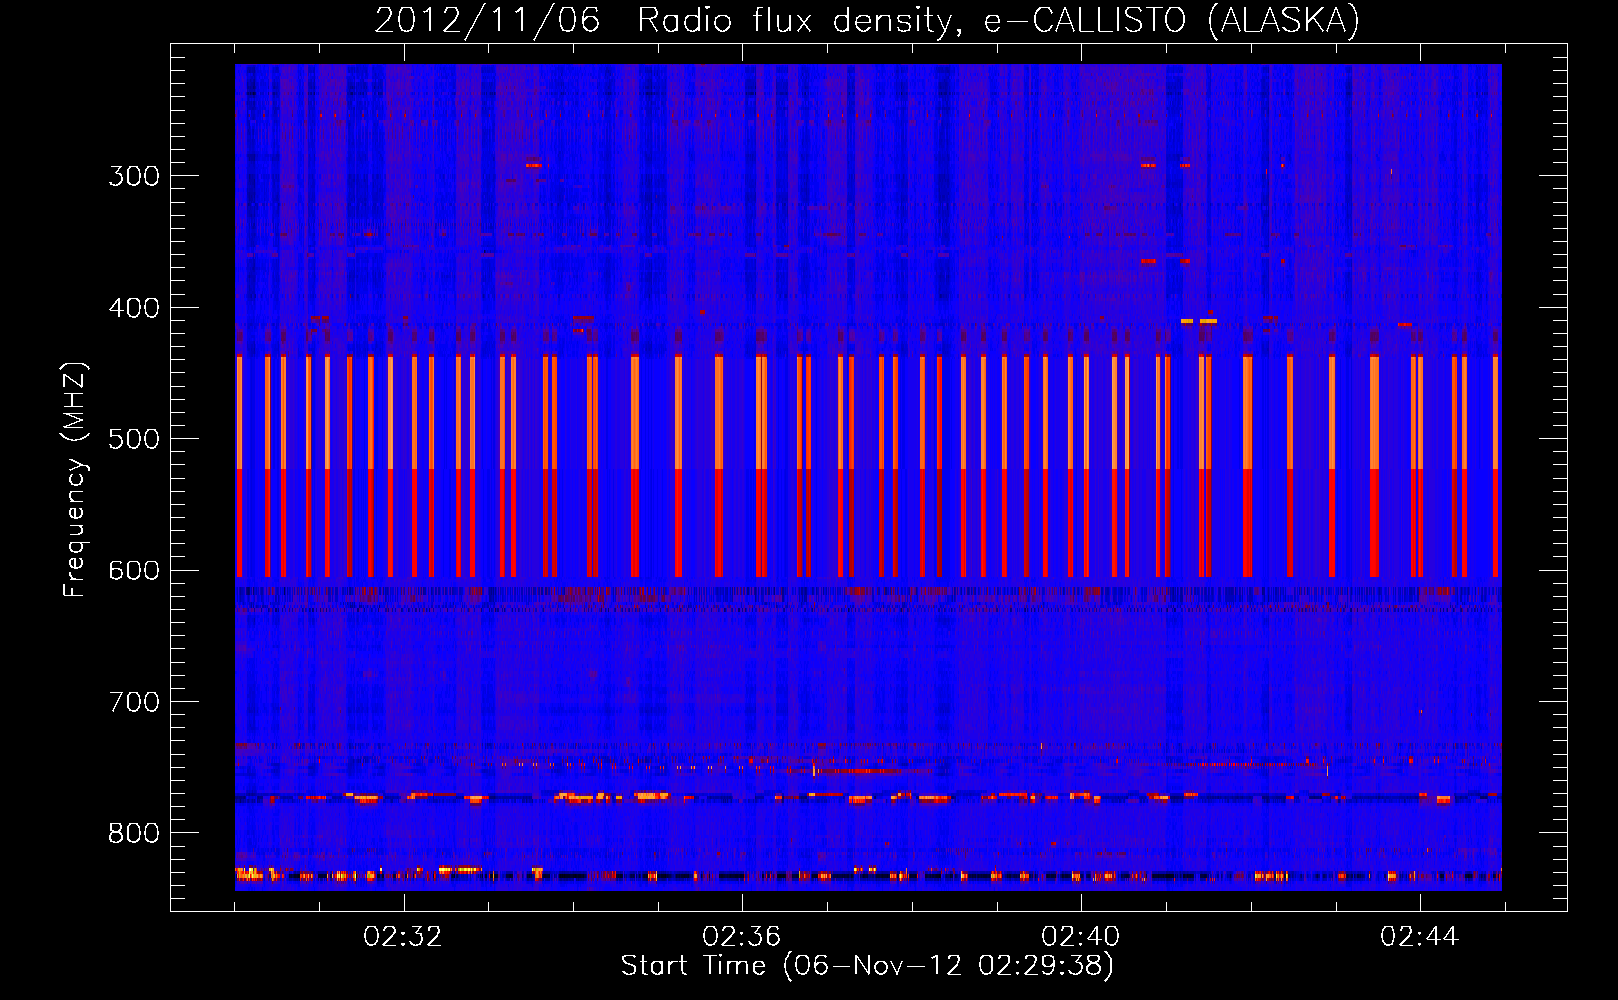1618x1000 pixels.
Task: Click the 500 frequency tick label
Action: click(x=134, y=439)
